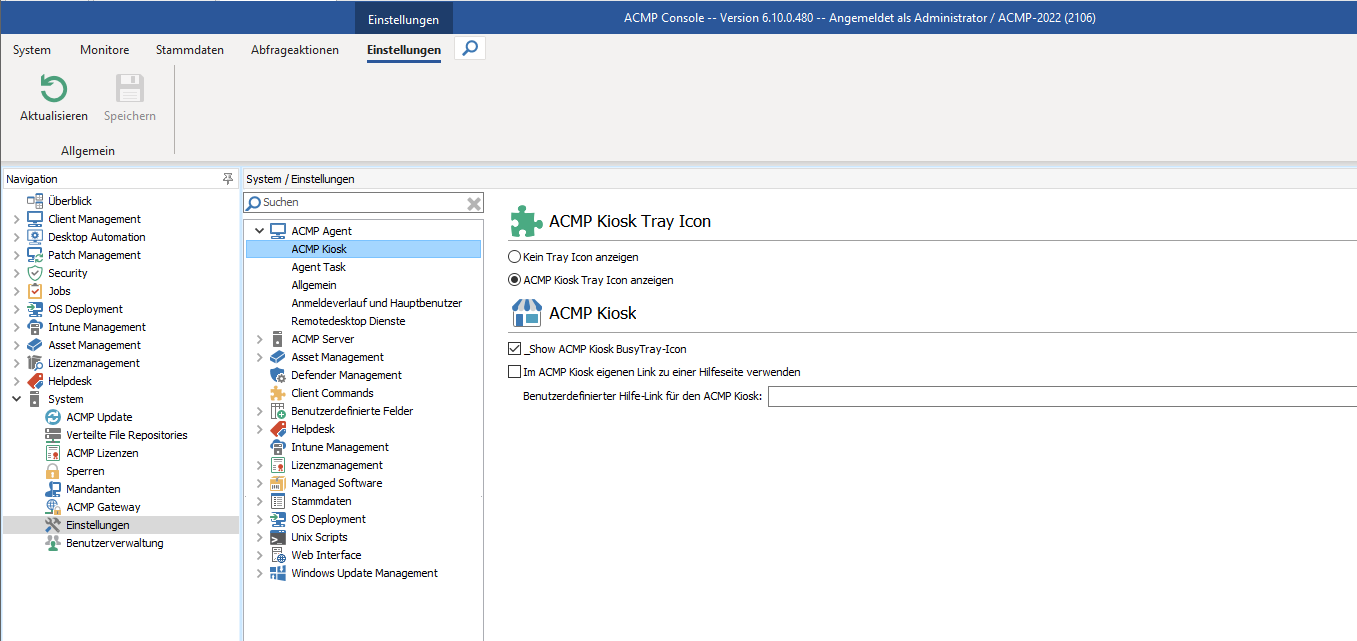Viewport: 1357px width, 641px height.
Task: Click the Benutzerverwaltung users icon
Action: (53, 543)
